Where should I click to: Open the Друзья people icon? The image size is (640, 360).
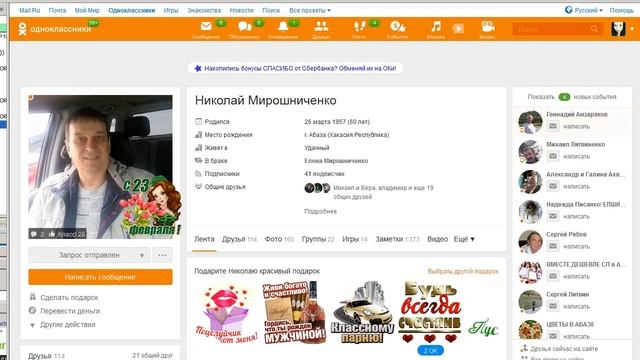(x=321, y=27)
